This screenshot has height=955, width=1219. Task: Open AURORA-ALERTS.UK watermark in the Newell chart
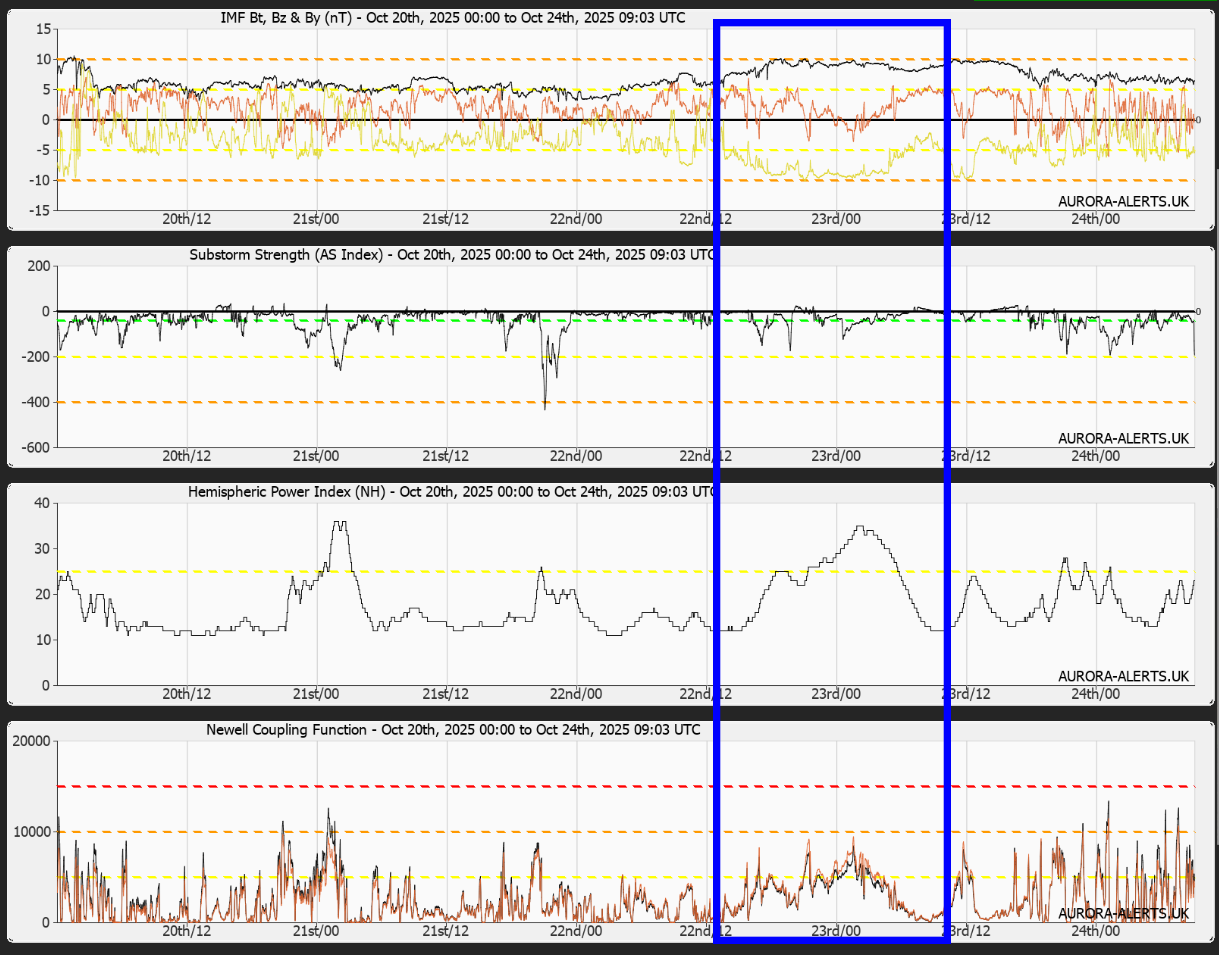pos(1123,913)
